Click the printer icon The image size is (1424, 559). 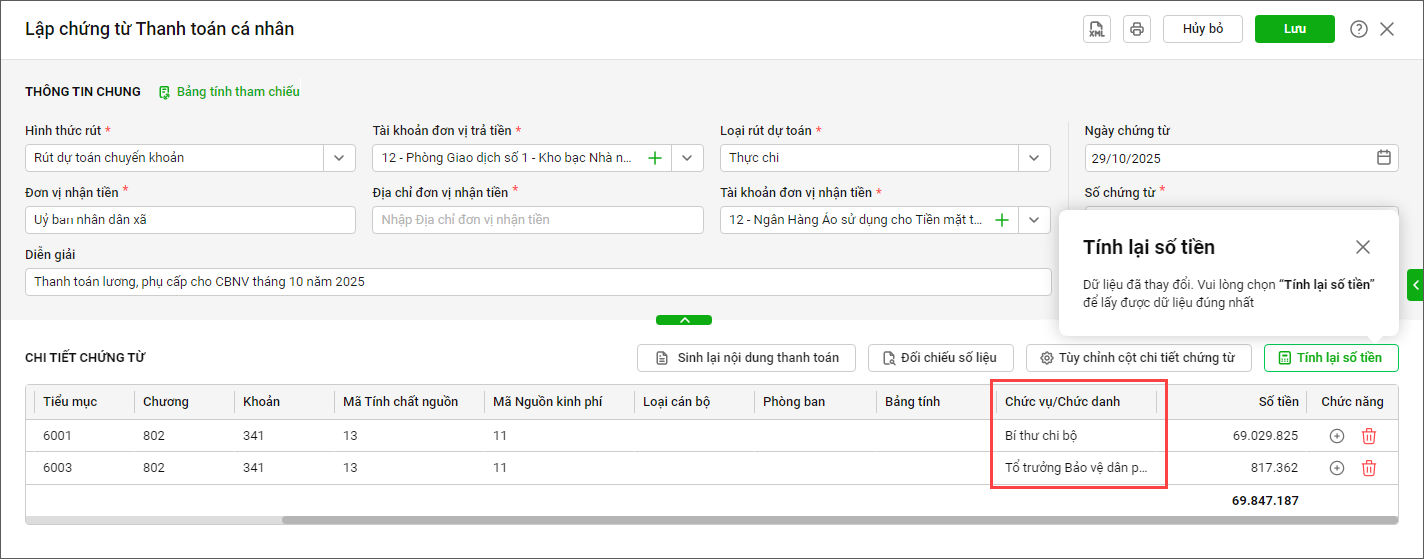coord(1137,29)
